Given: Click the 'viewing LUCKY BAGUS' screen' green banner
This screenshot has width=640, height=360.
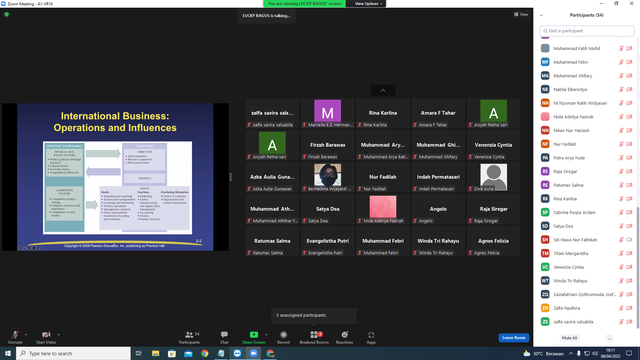Looking at the screenshot, I should (304, 4).
